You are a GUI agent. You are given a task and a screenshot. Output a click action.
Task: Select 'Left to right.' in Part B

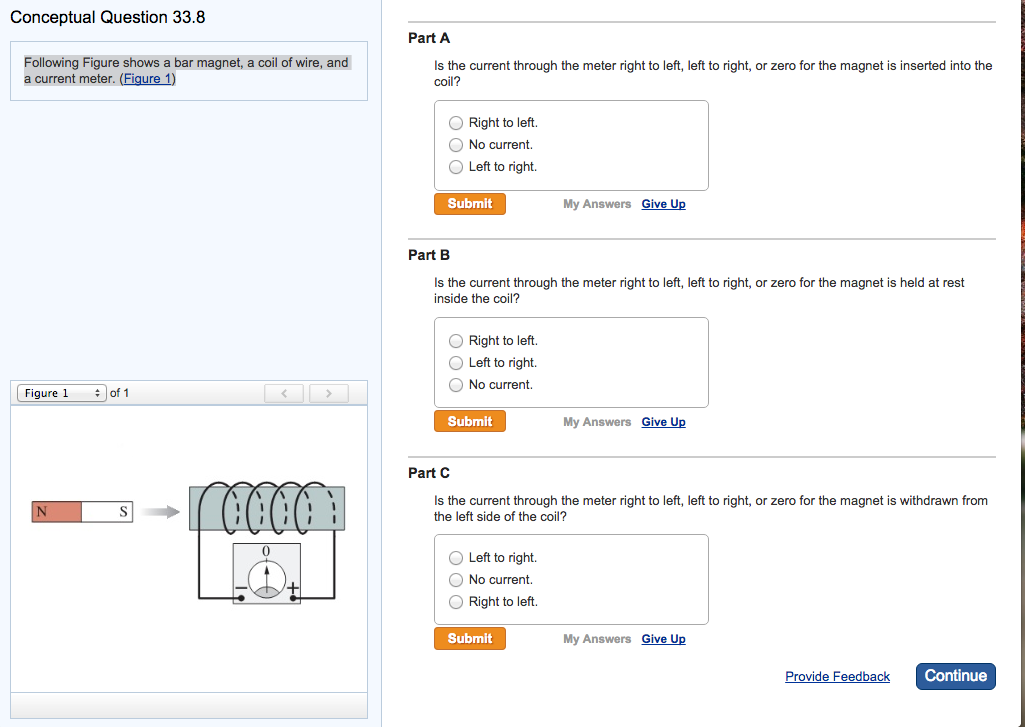456,363
